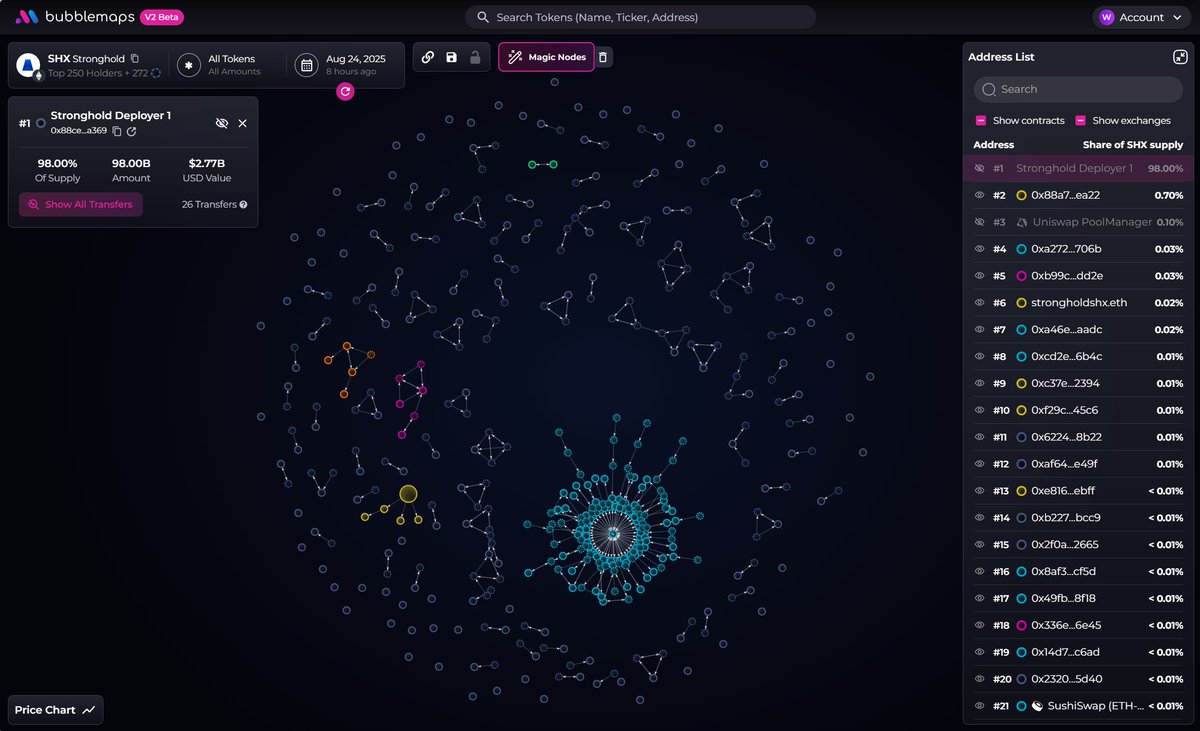Expand the Address List panel
Screen dimensions: 1200x731
[x=1180, y=57]
